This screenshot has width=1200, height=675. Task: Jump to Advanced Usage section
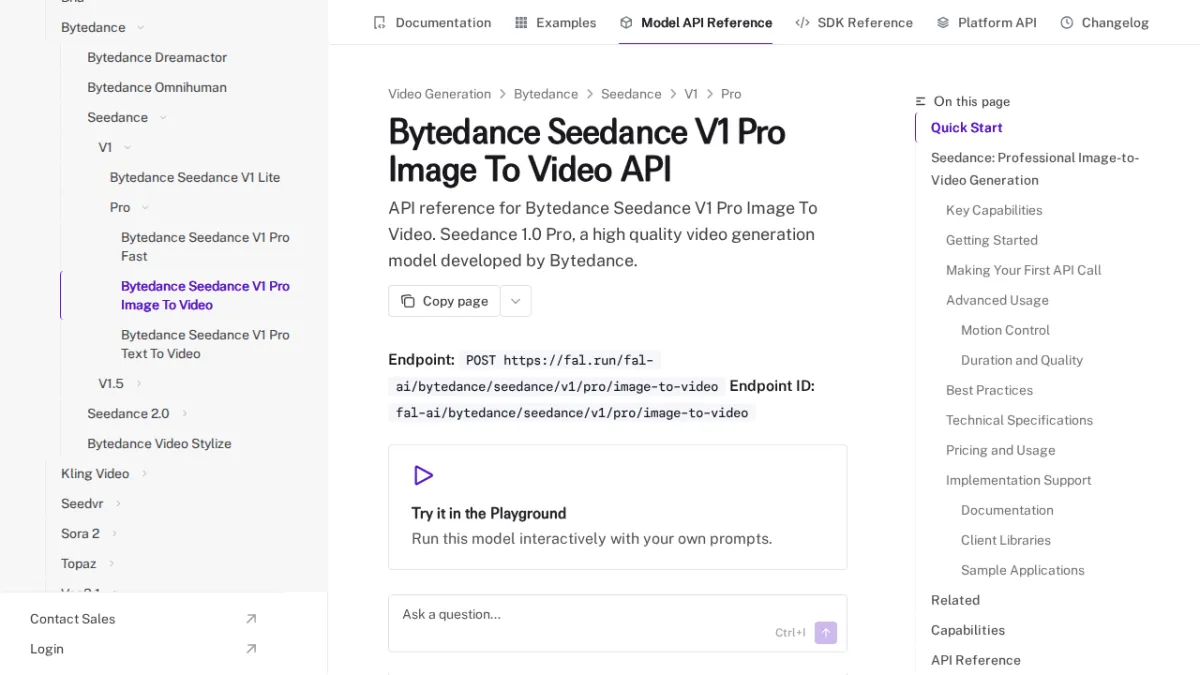(x=997, y=300)
